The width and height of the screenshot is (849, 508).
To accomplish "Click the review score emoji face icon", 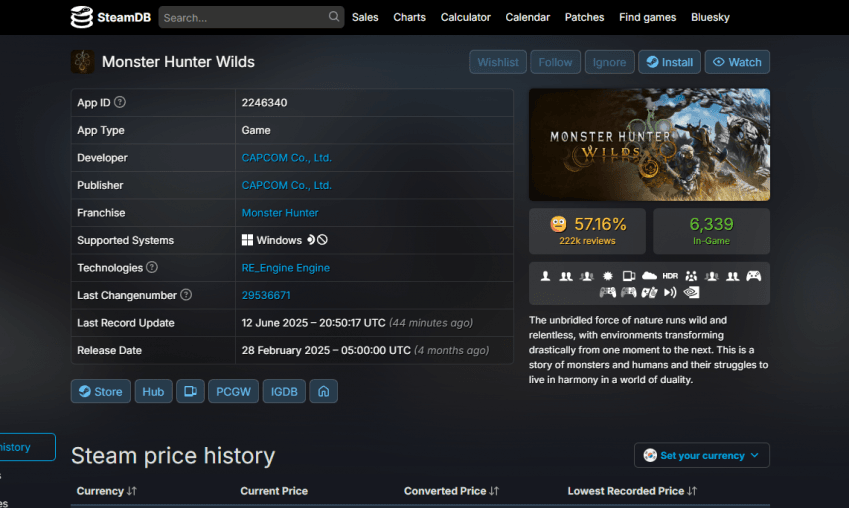I will click(x=558, y=224).
